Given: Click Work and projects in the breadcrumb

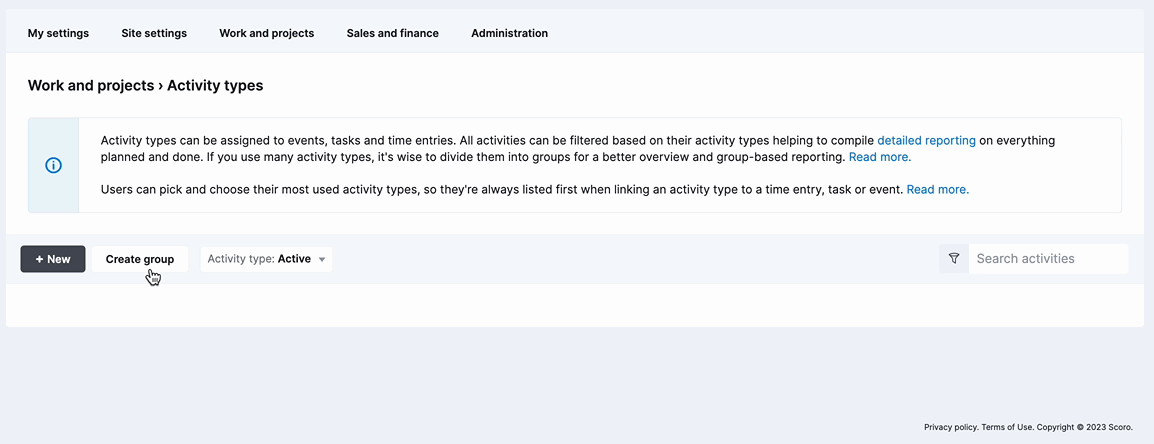Looking at the screenshot, I should coord(91,85).
